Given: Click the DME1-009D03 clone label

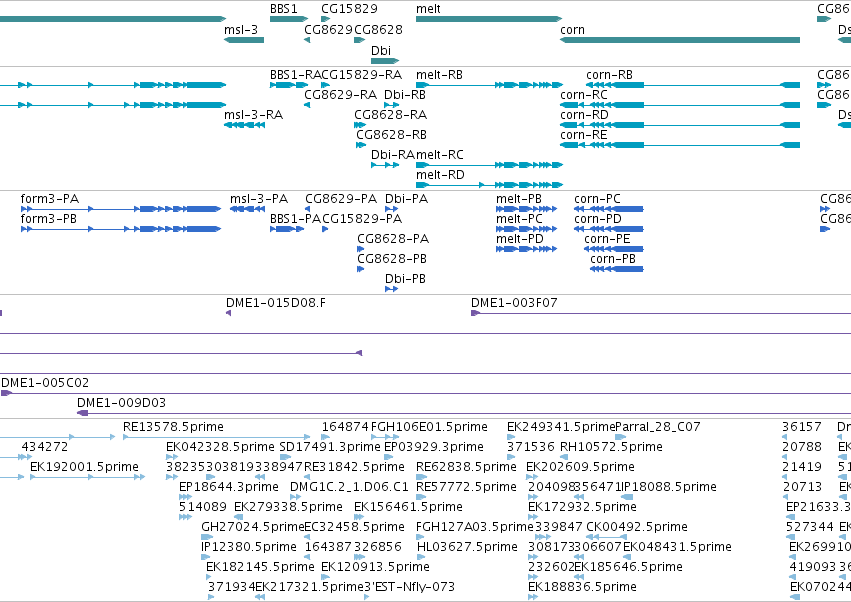Looking at the screenshot, I should pos(122,403).
